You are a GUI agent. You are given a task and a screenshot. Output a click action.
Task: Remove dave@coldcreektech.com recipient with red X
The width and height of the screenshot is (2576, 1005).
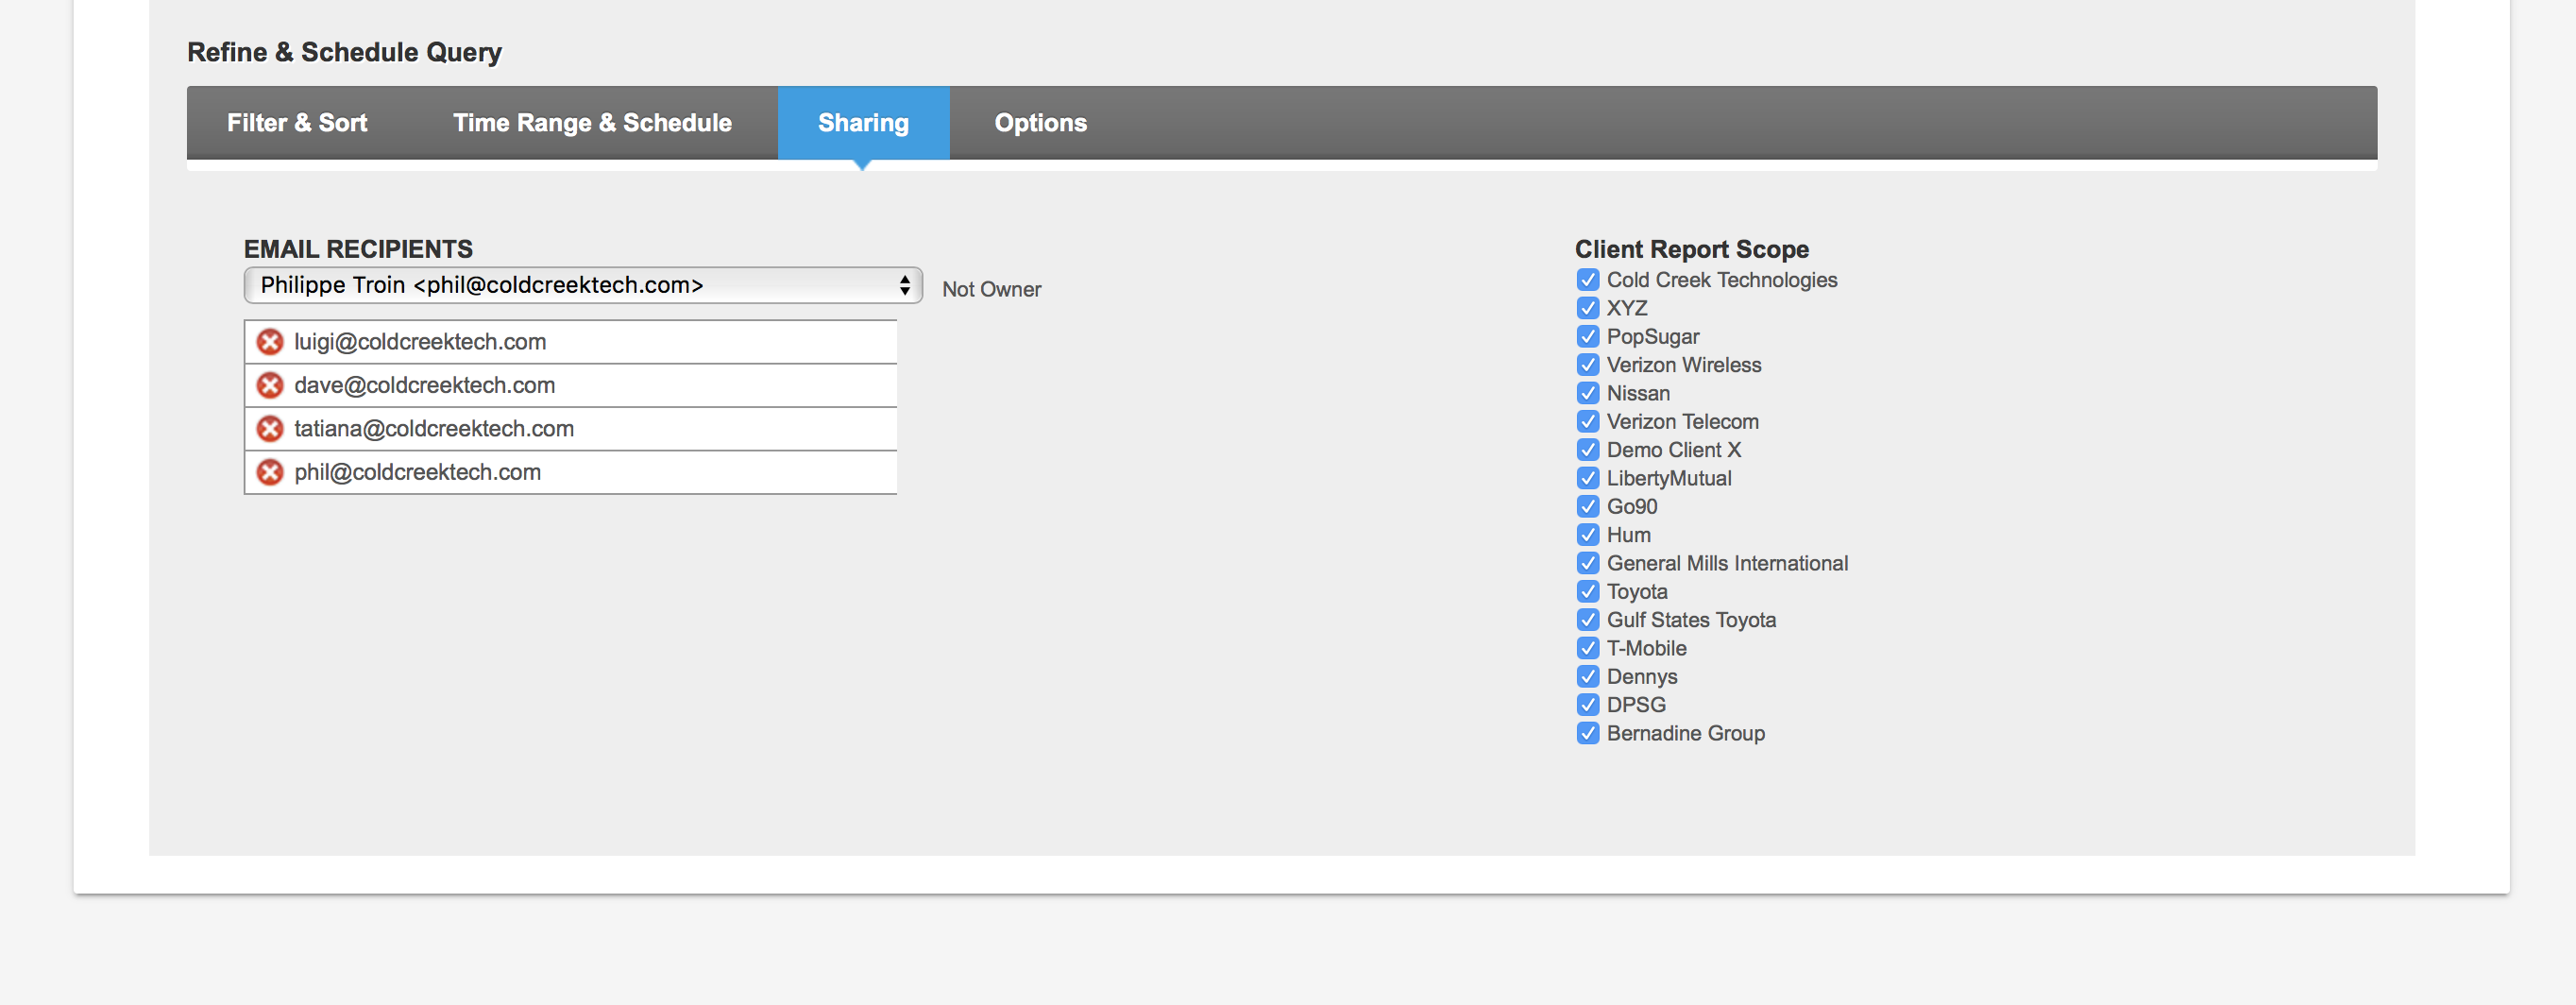(270, 385)
